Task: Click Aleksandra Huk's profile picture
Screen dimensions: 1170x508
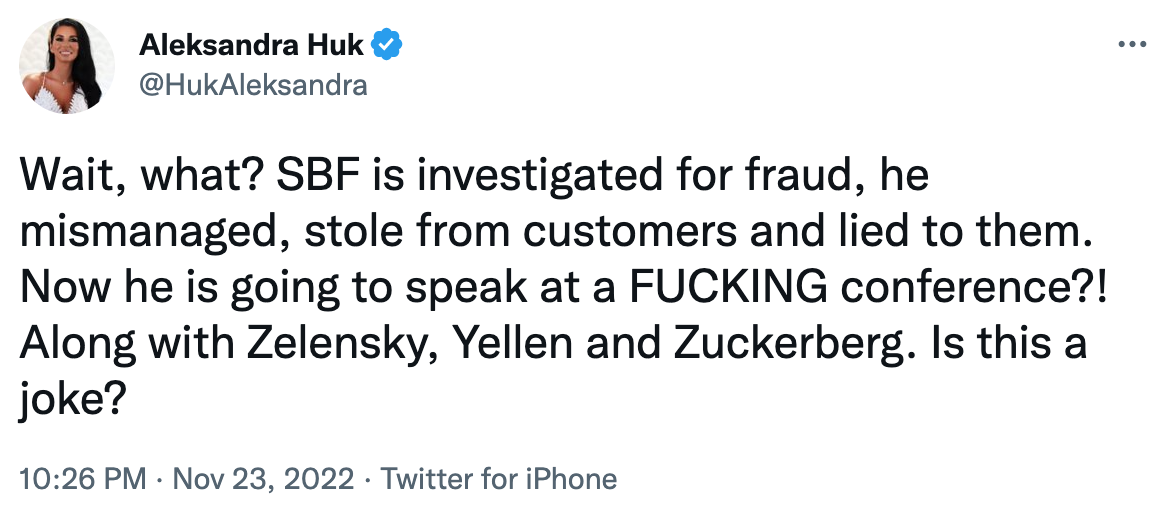Action: click(x=65, y=65)
